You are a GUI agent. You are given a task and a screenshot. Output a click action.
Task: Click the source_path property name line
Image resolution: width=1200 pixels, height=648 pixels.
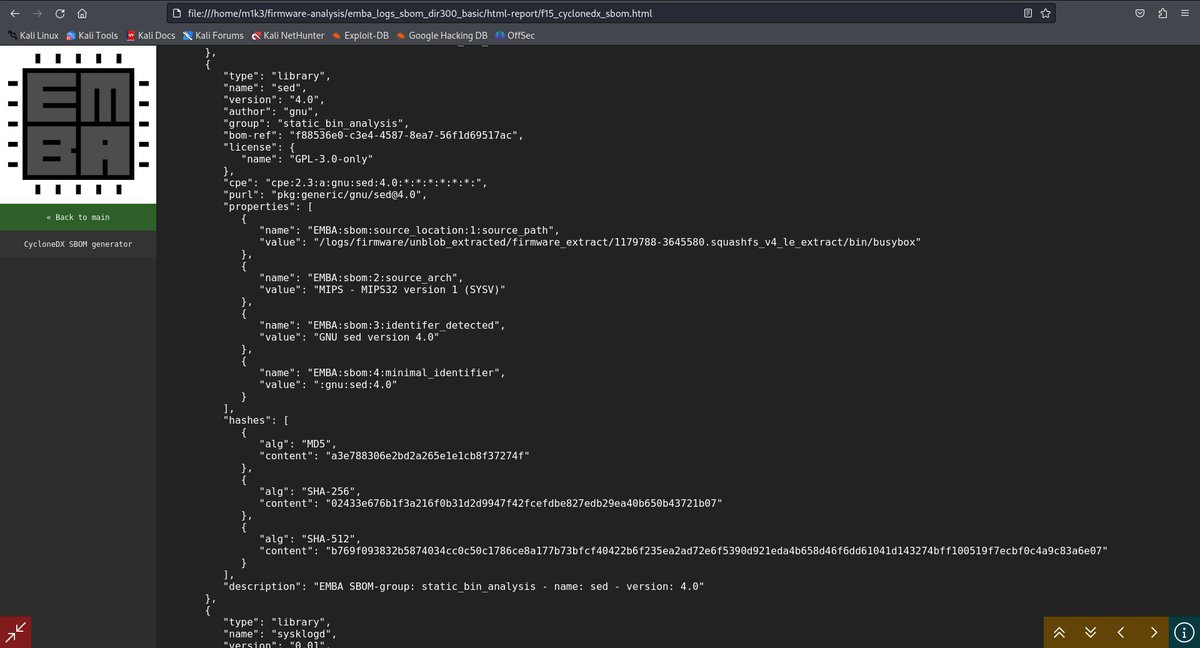click(x=409, y=231)
